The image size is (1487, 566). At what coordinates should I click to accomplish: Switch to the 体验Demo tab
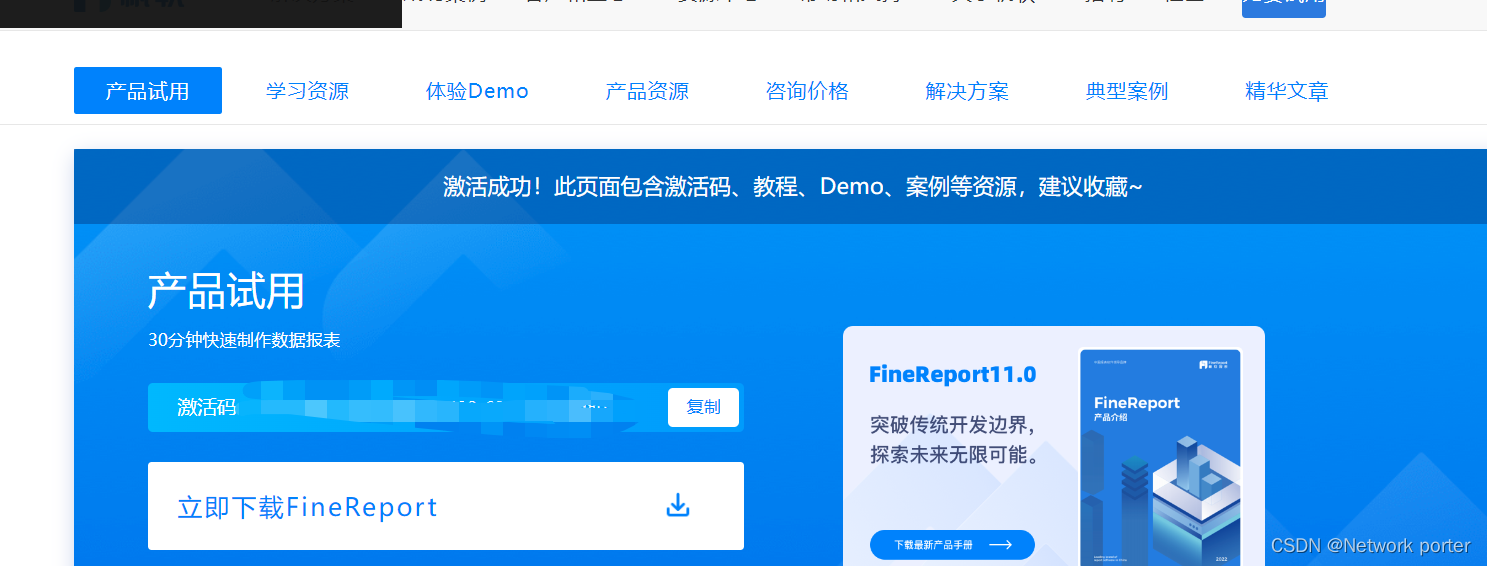[477, 91]
